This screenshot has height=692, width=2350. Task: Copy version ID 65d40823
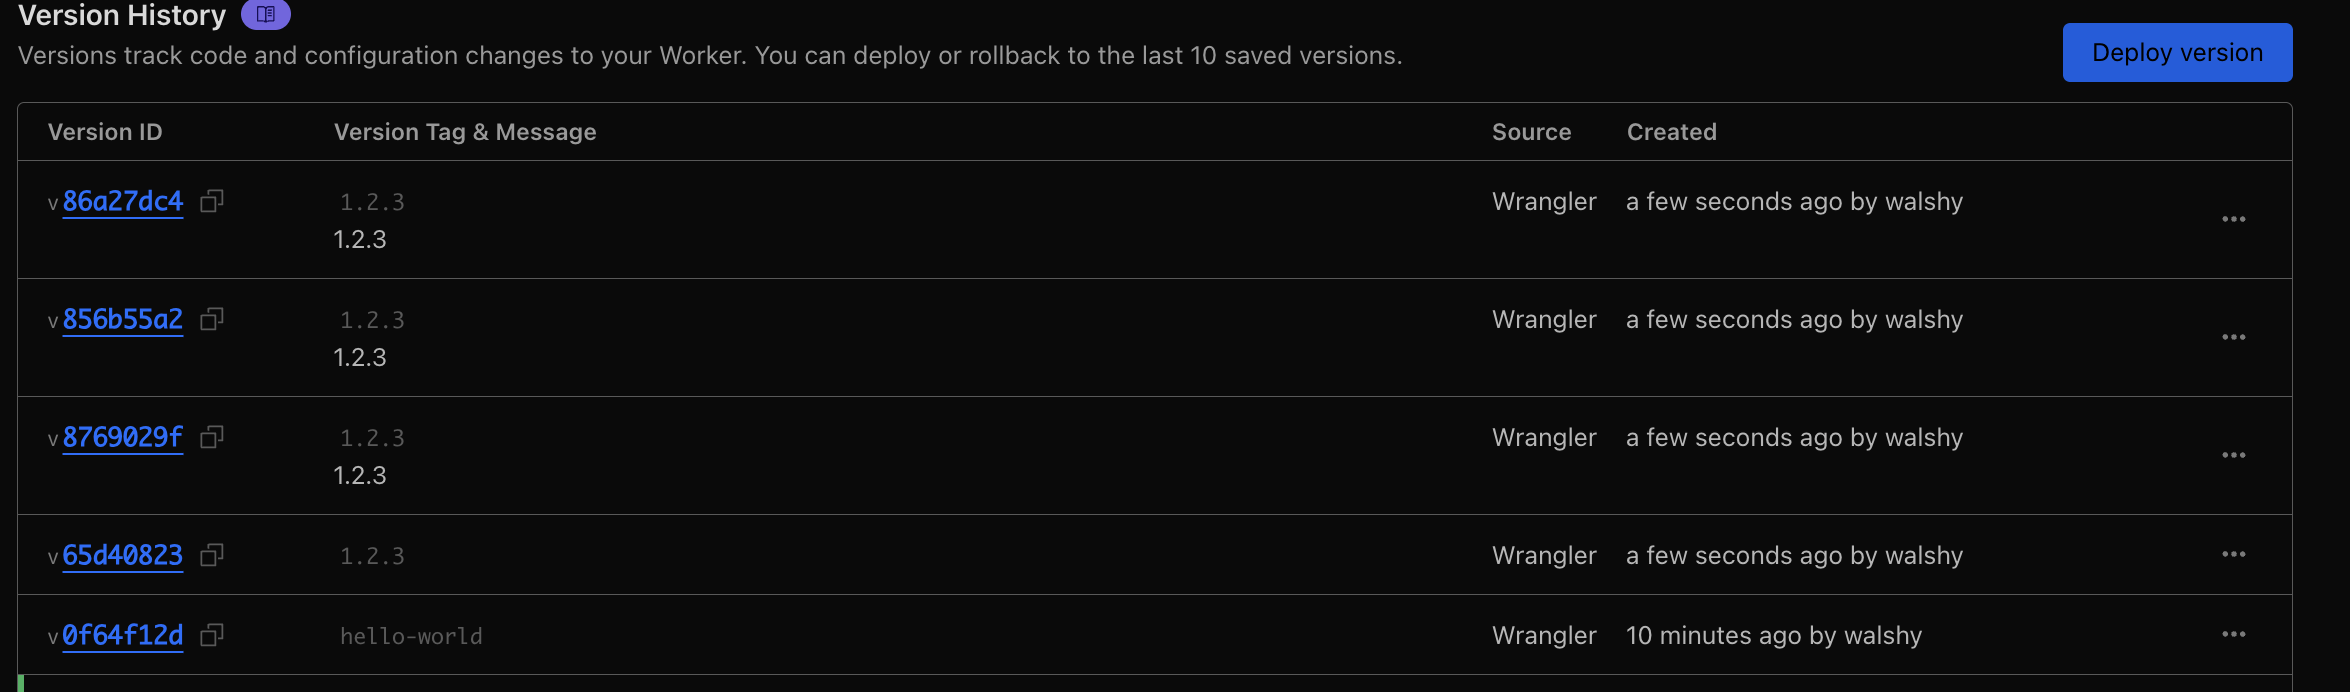pyautogui.click(x=211, y=556)
